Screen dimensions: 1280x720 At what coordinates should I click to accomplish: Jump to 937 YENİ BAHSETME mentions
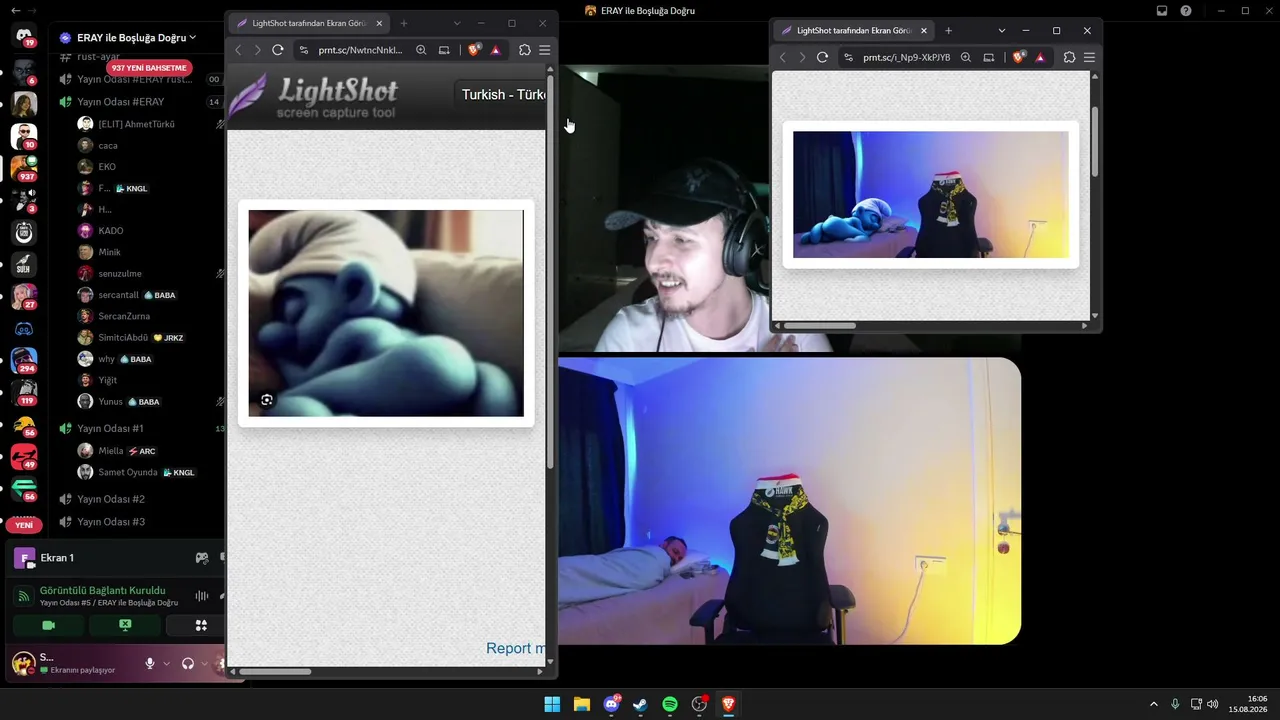pyautogui.click(x=149, y=68)
